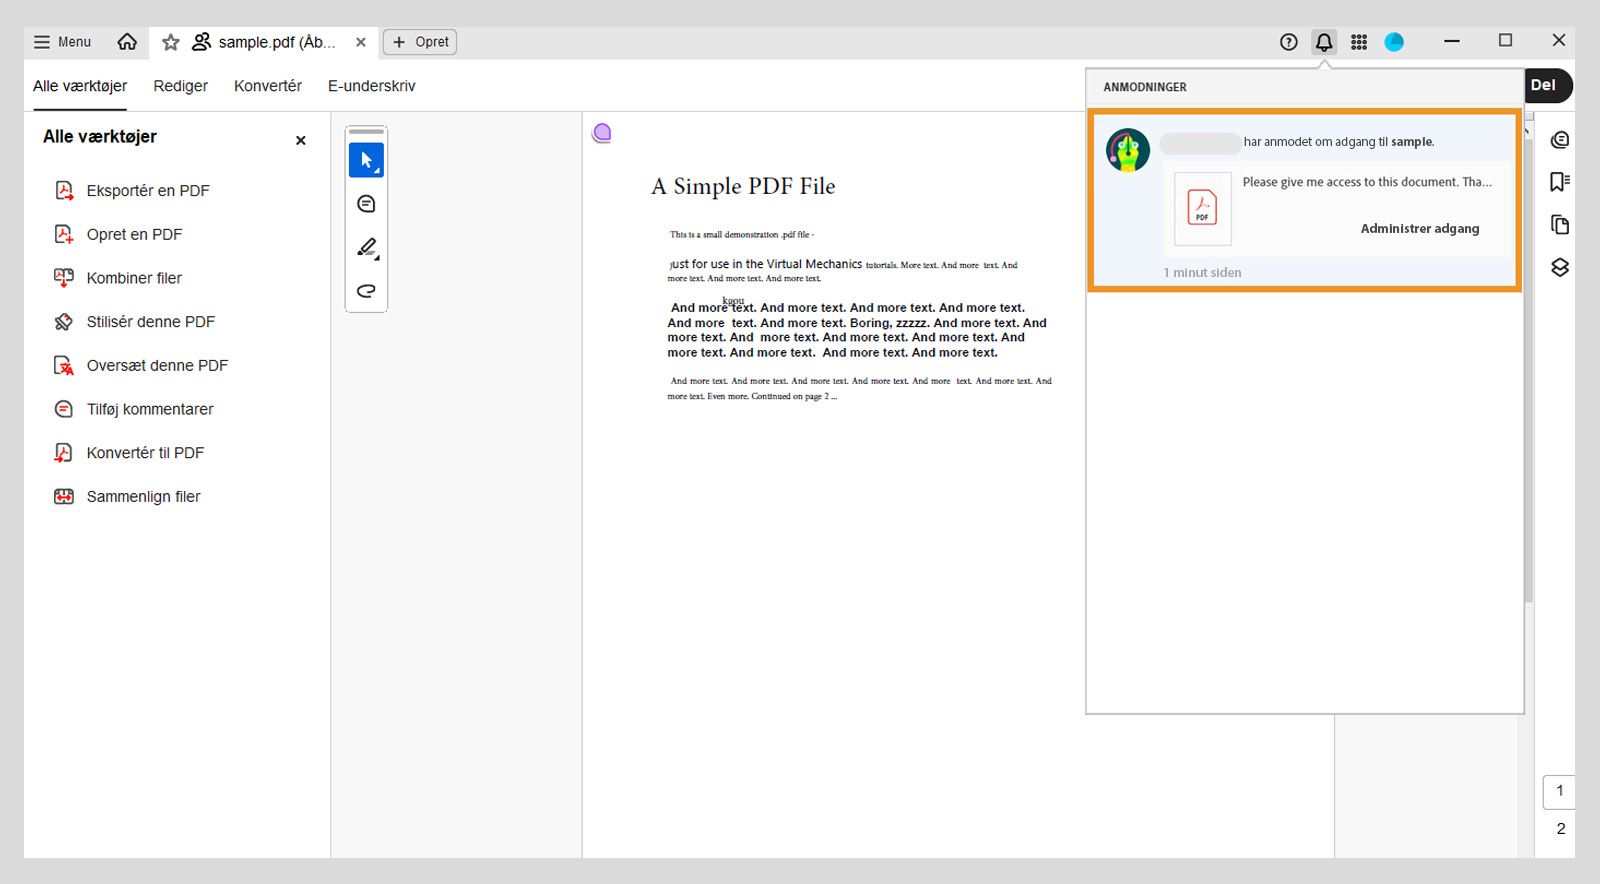Screen dimensions: 1600x884
Task: Open the PDF thumbnail in access request
Action: point(1202,208)
